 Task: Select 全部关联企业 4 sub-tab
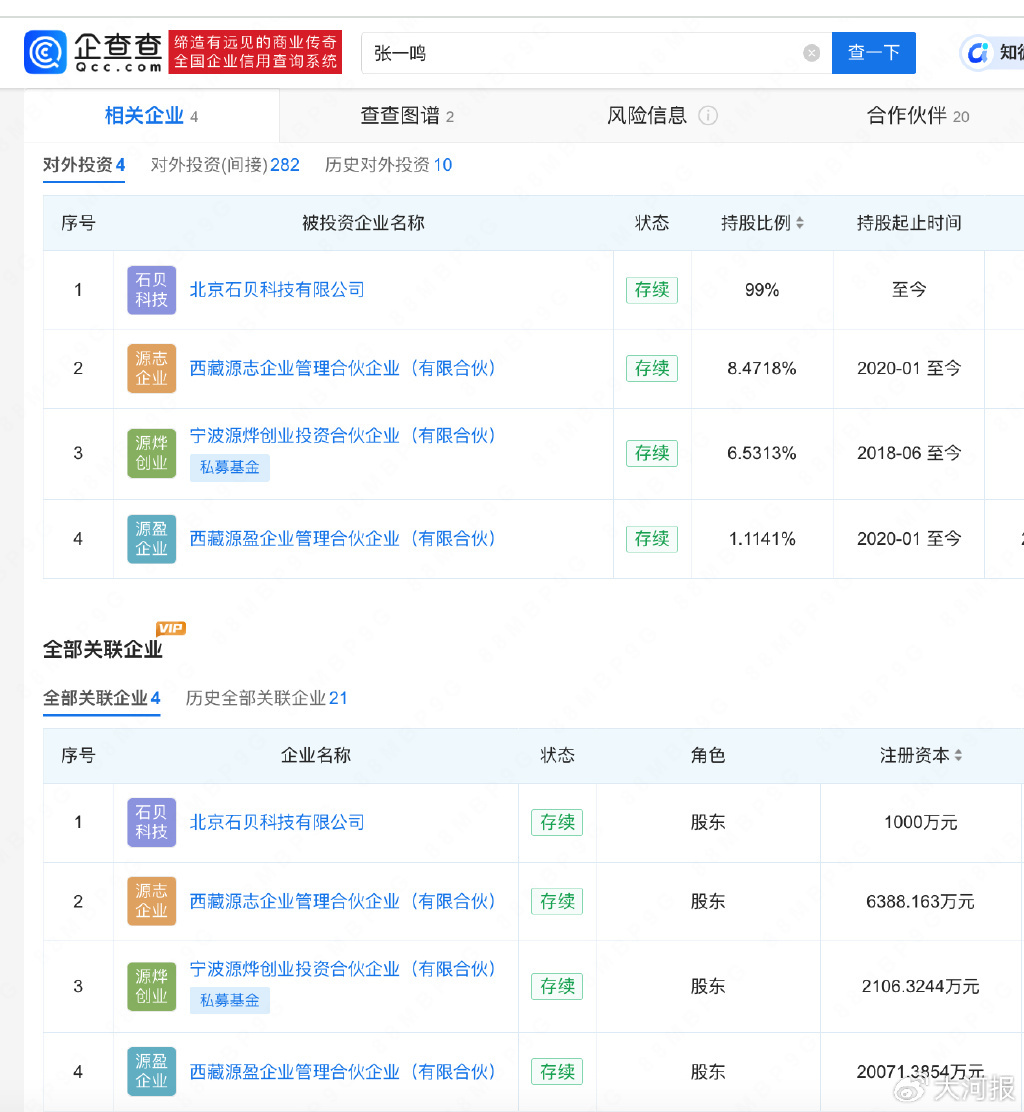[x=101, y=699]
